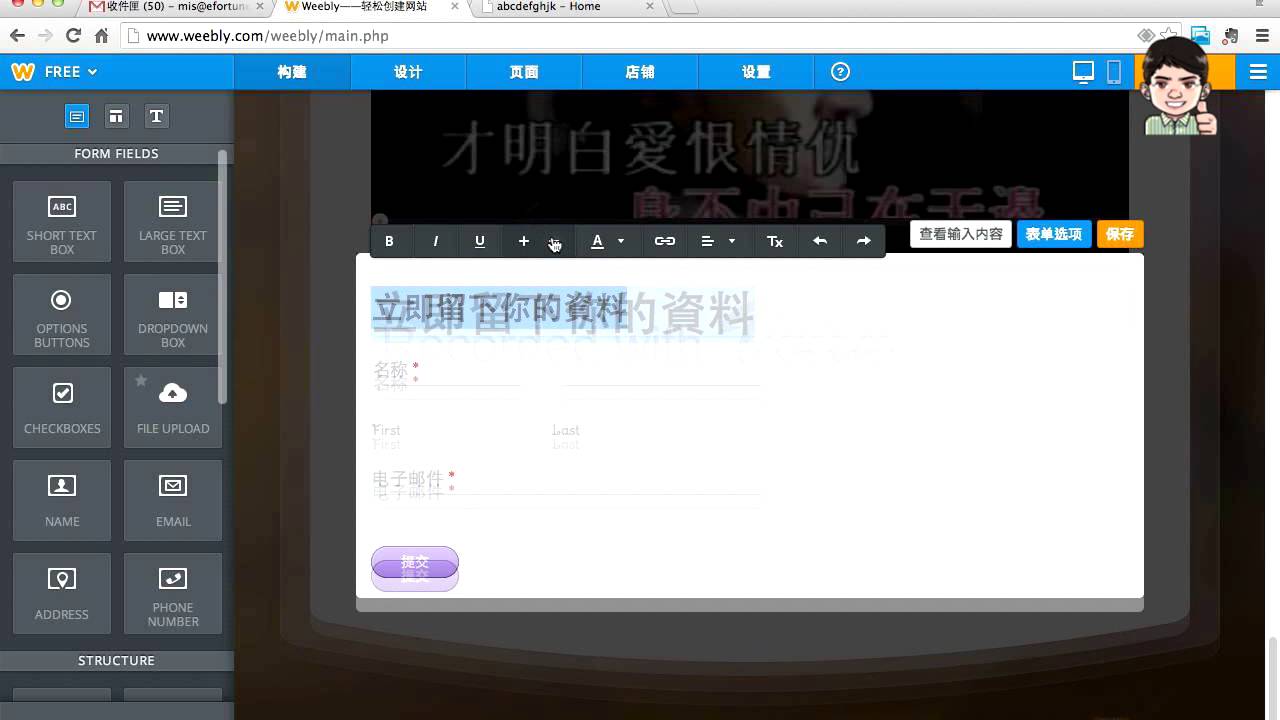This screenshot has height=720, width=1280.
Task: Add a Large Text Box field
Action: click(x=173, y=221)
